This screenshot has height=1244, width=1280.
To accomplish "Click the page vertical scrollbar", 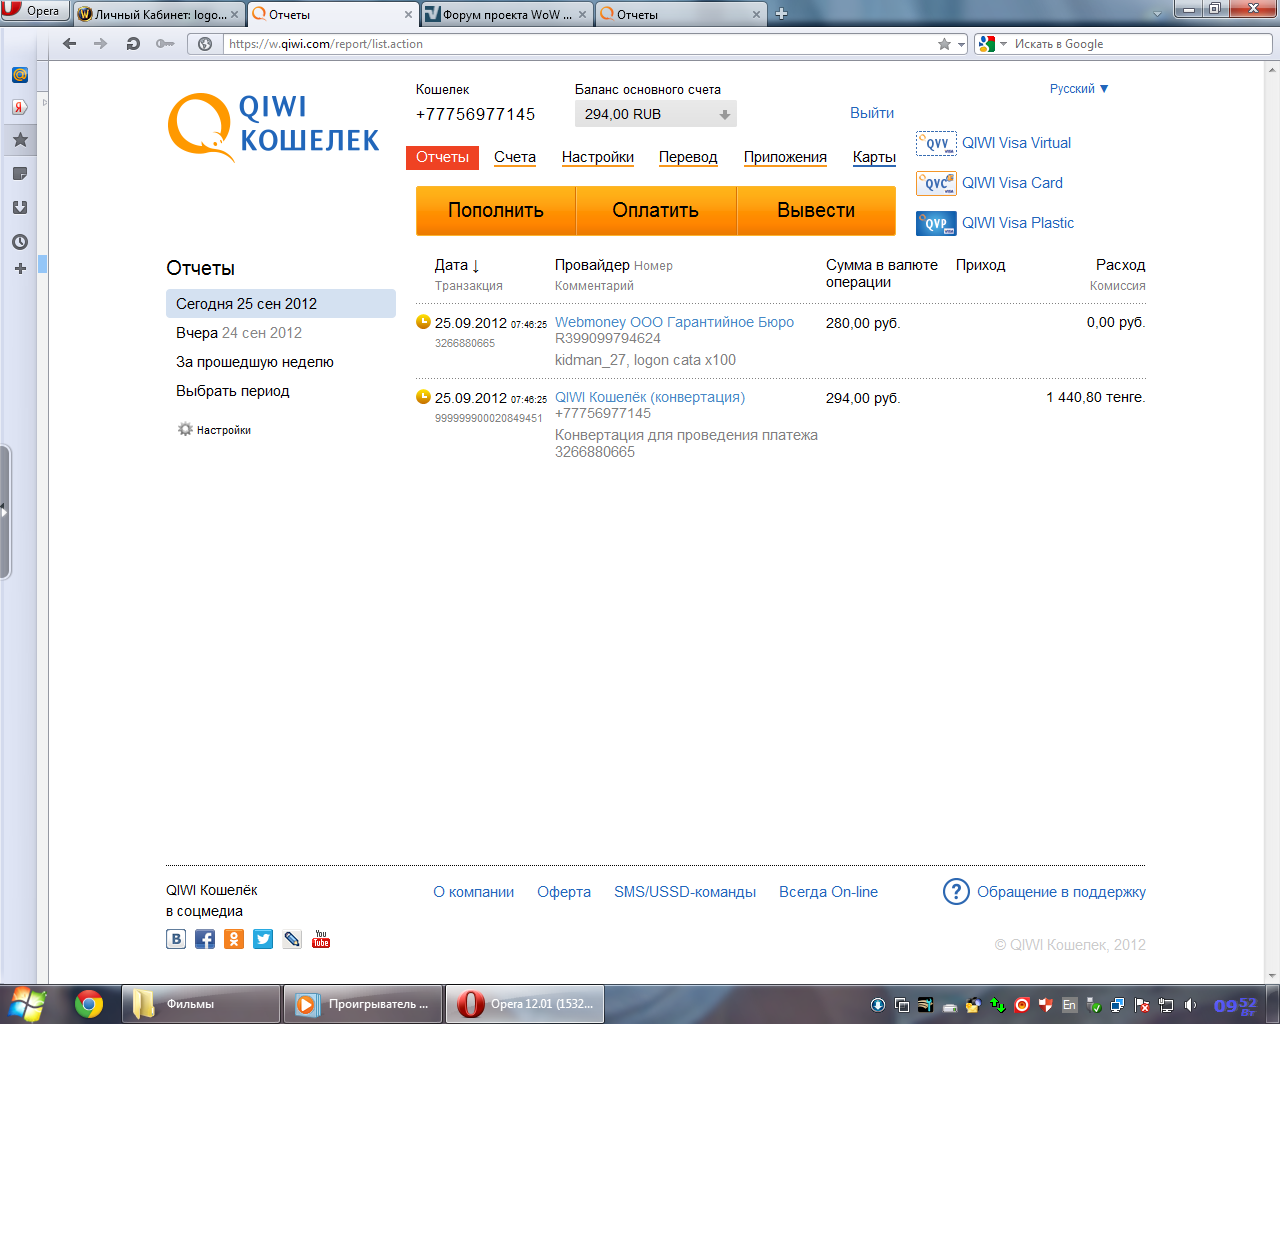I will coord(1272,522).
